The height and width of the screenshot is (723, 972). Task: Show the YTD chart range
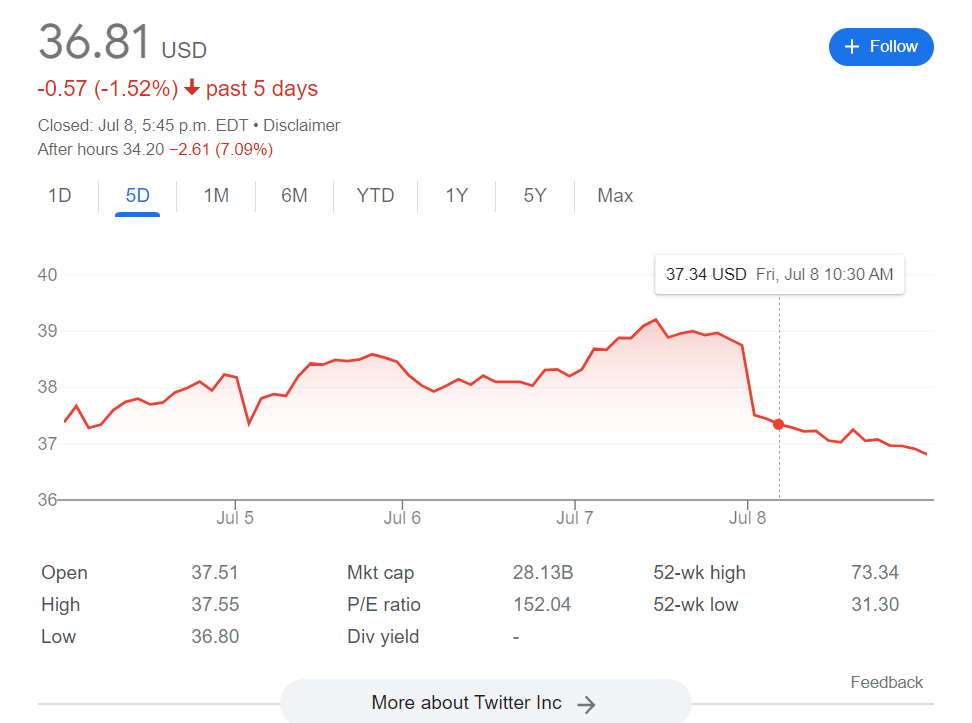coord(375,196)
